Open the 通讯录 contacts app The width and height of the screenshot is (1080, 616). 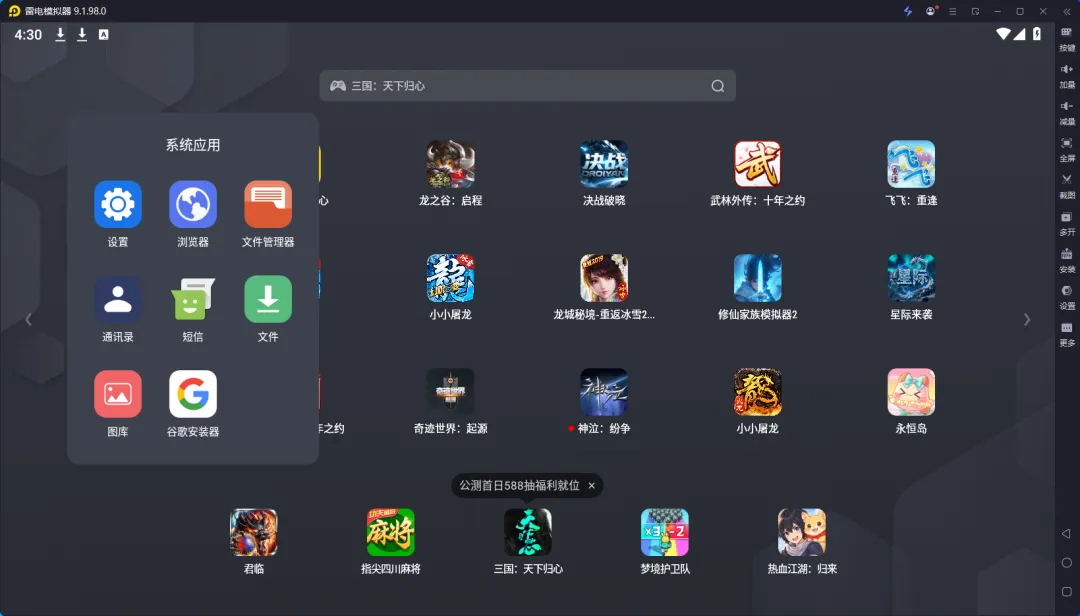pos(118,299)
